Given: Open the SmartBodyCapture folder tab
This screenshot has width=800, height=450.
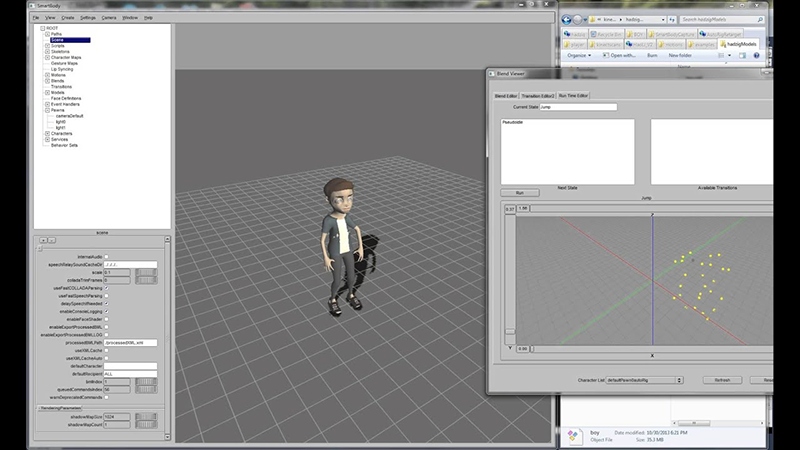Looking at the screenshot, I should click(x=671, y=34).
